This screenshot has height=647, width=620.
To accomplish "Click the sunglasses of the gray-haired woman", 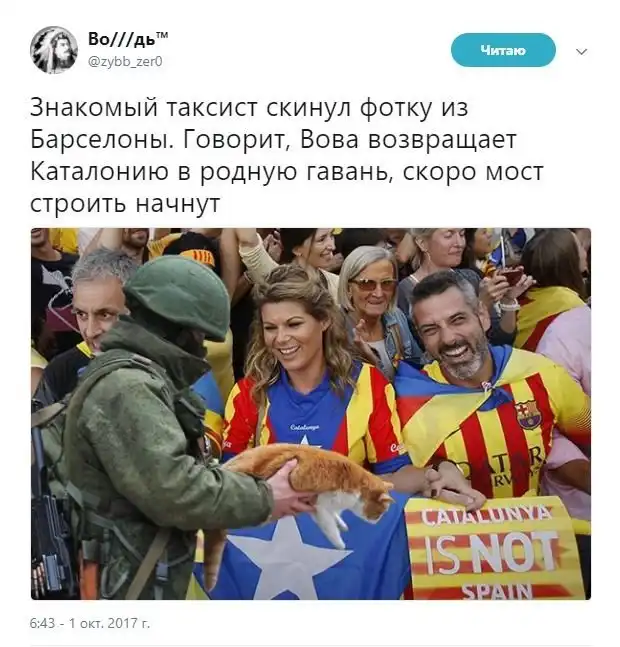I will [373, 284].
